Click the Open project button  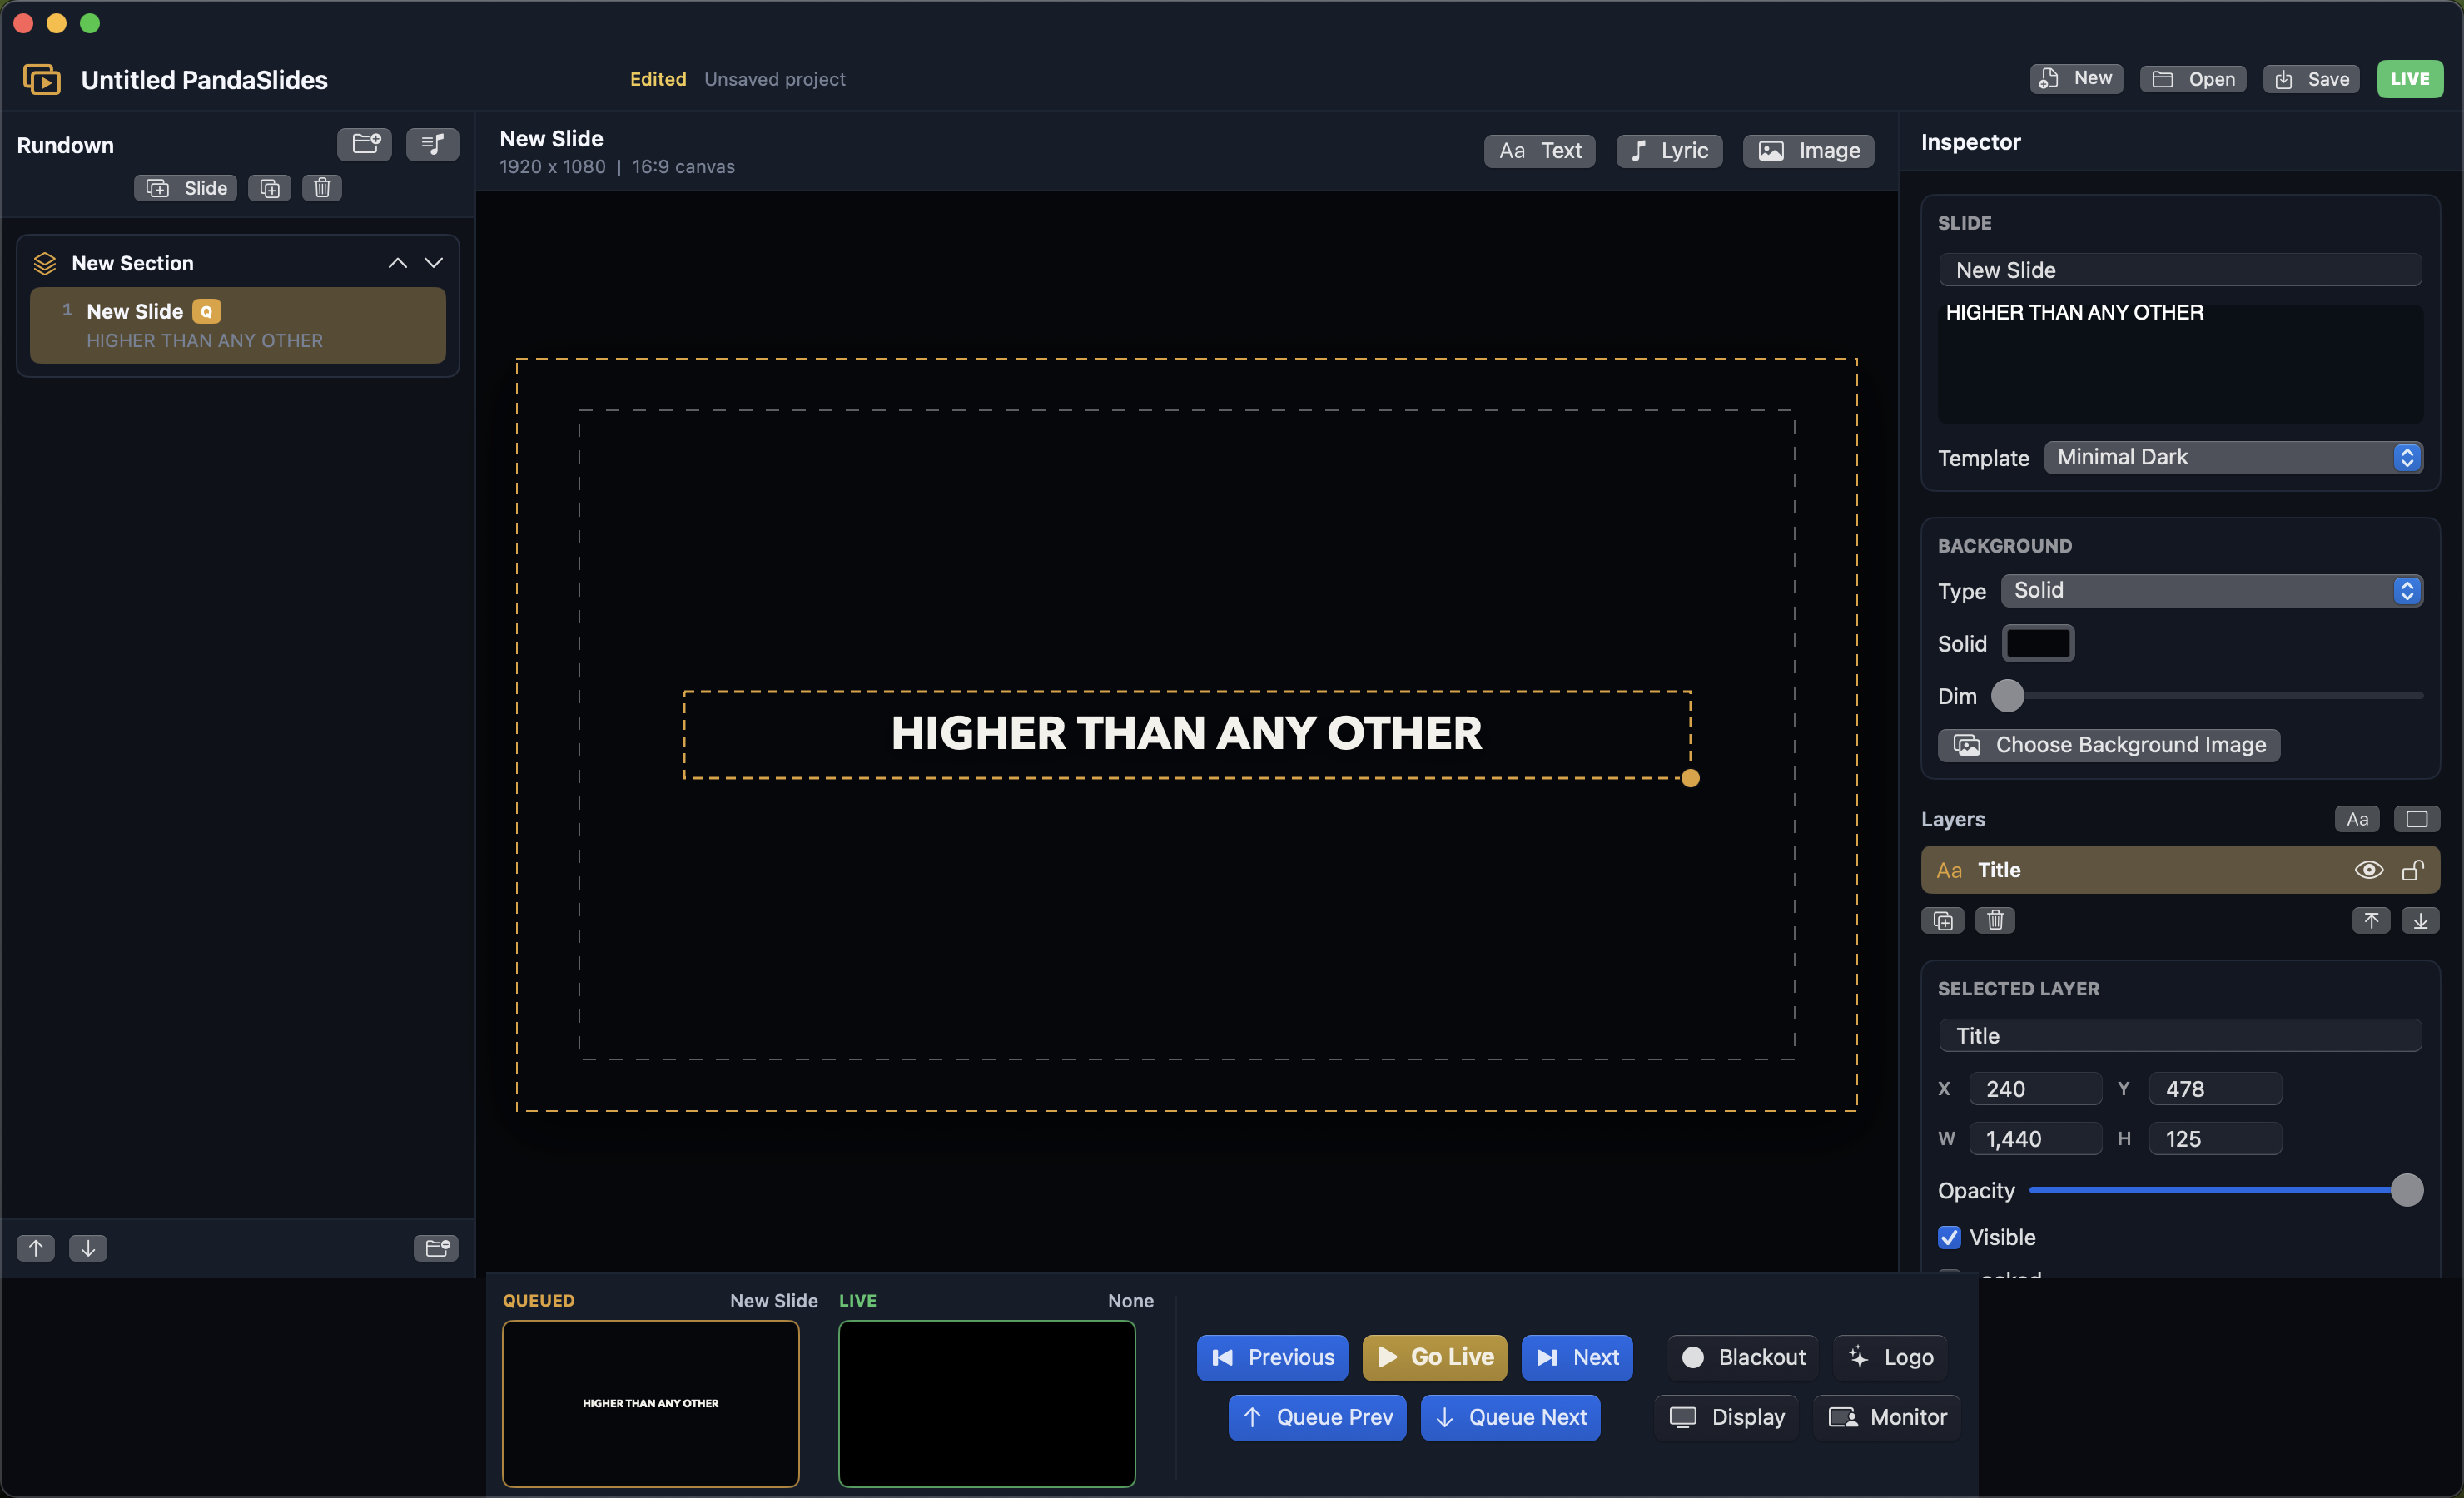[2193, 79]
